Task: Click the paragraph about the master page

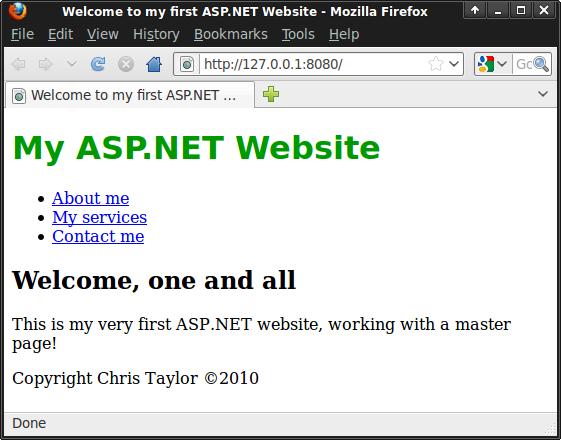Action: (x=261, y=333)
